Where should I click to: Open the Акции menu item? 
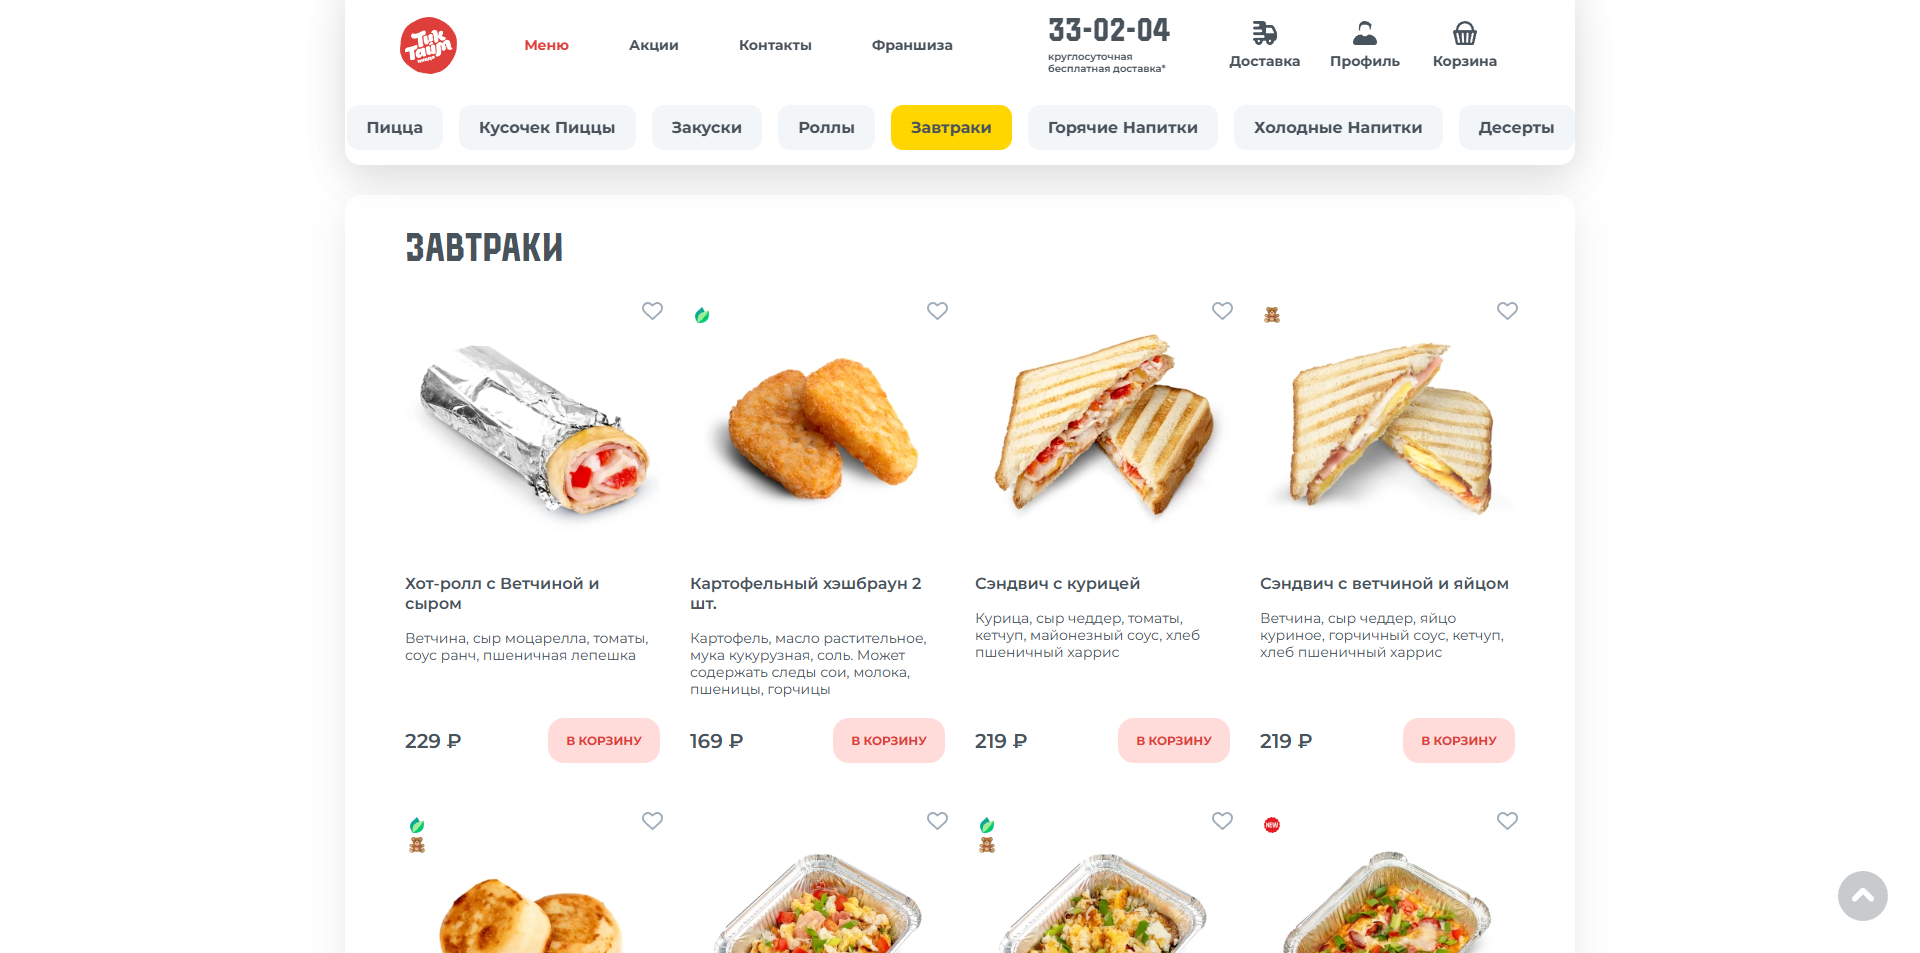(x=654, y=45)
